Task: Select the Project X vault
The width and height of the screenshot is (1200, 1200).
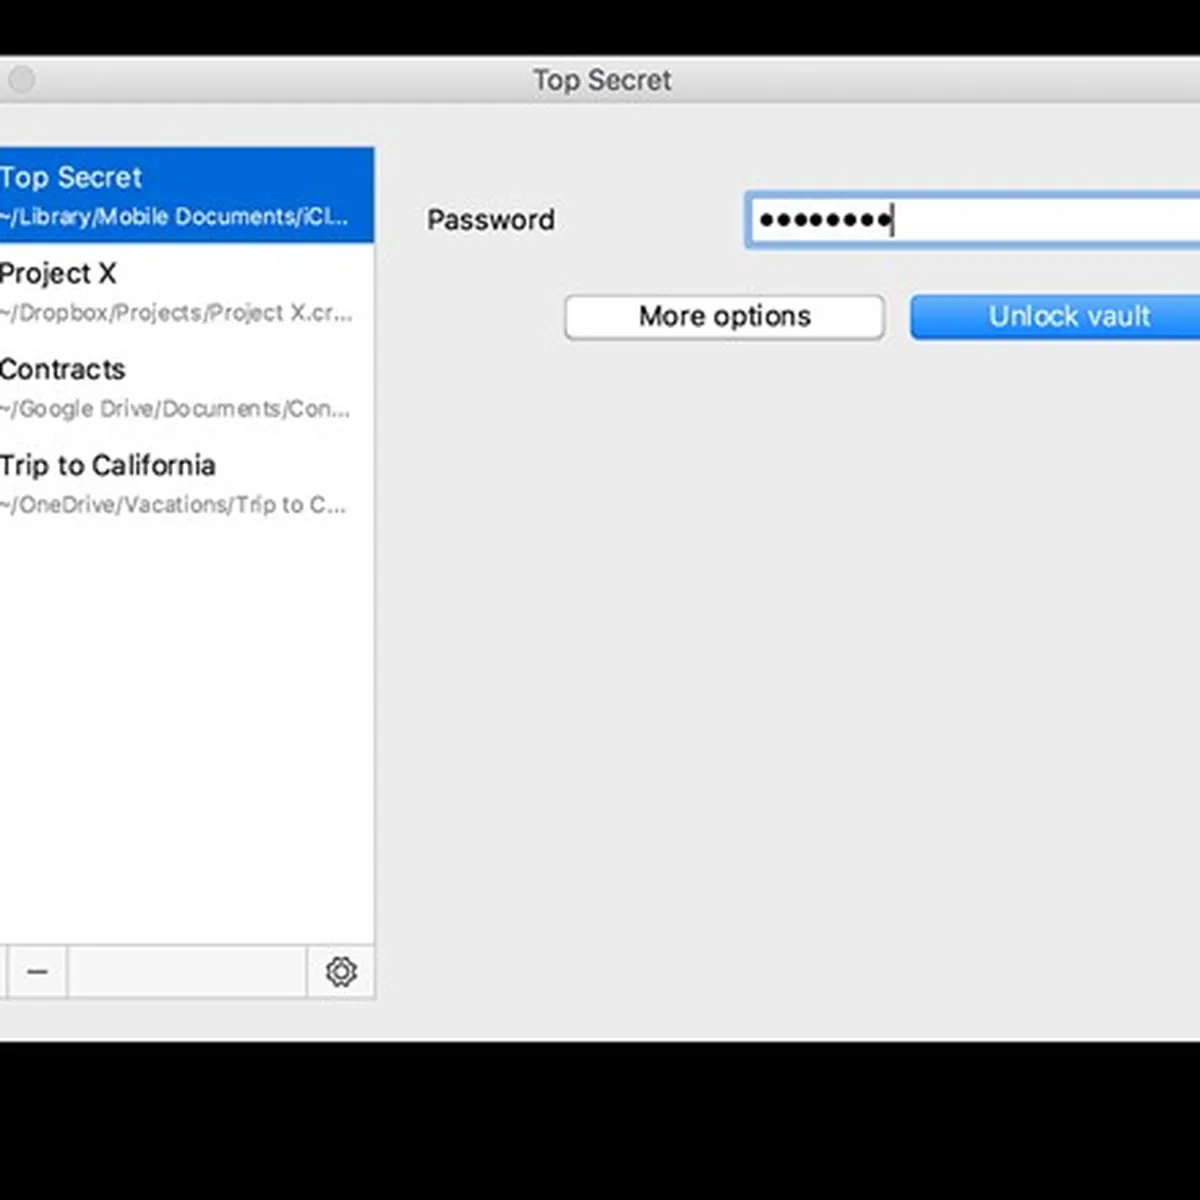Action: pos(58,273)
